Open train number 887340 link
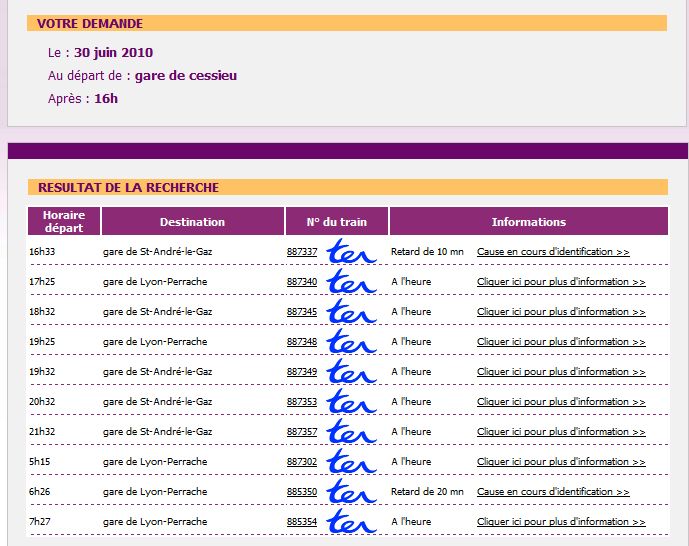This screenshot has width=689, height=546. point(302,282)
